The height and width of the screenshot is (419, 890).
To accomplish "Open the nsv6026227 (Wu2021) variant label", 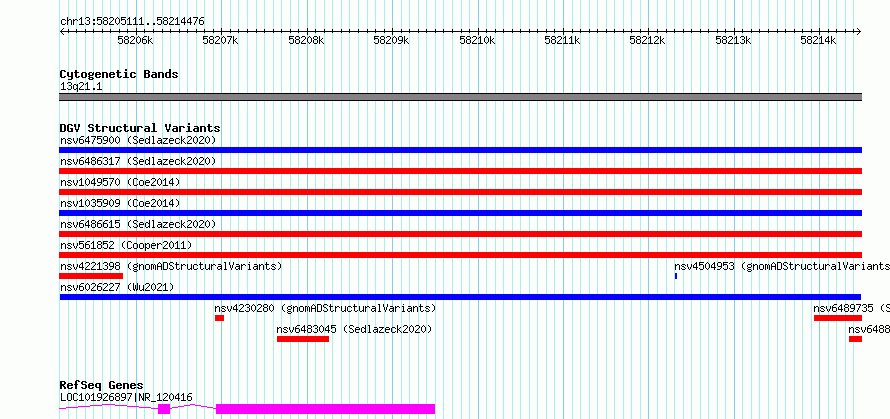I will tap(117, 287).
